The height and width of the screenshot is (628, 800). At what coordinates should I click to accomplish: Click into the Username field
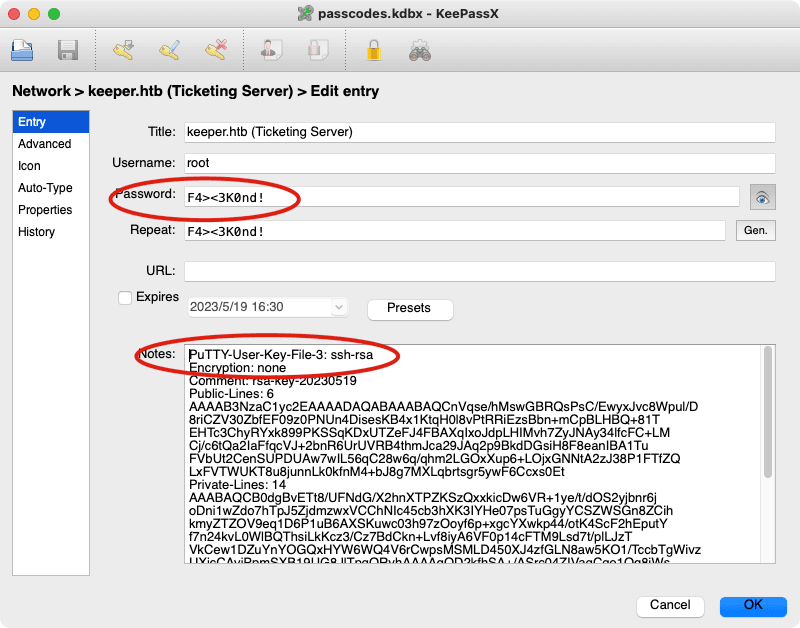pyautogui.click(x=480, y=163)
